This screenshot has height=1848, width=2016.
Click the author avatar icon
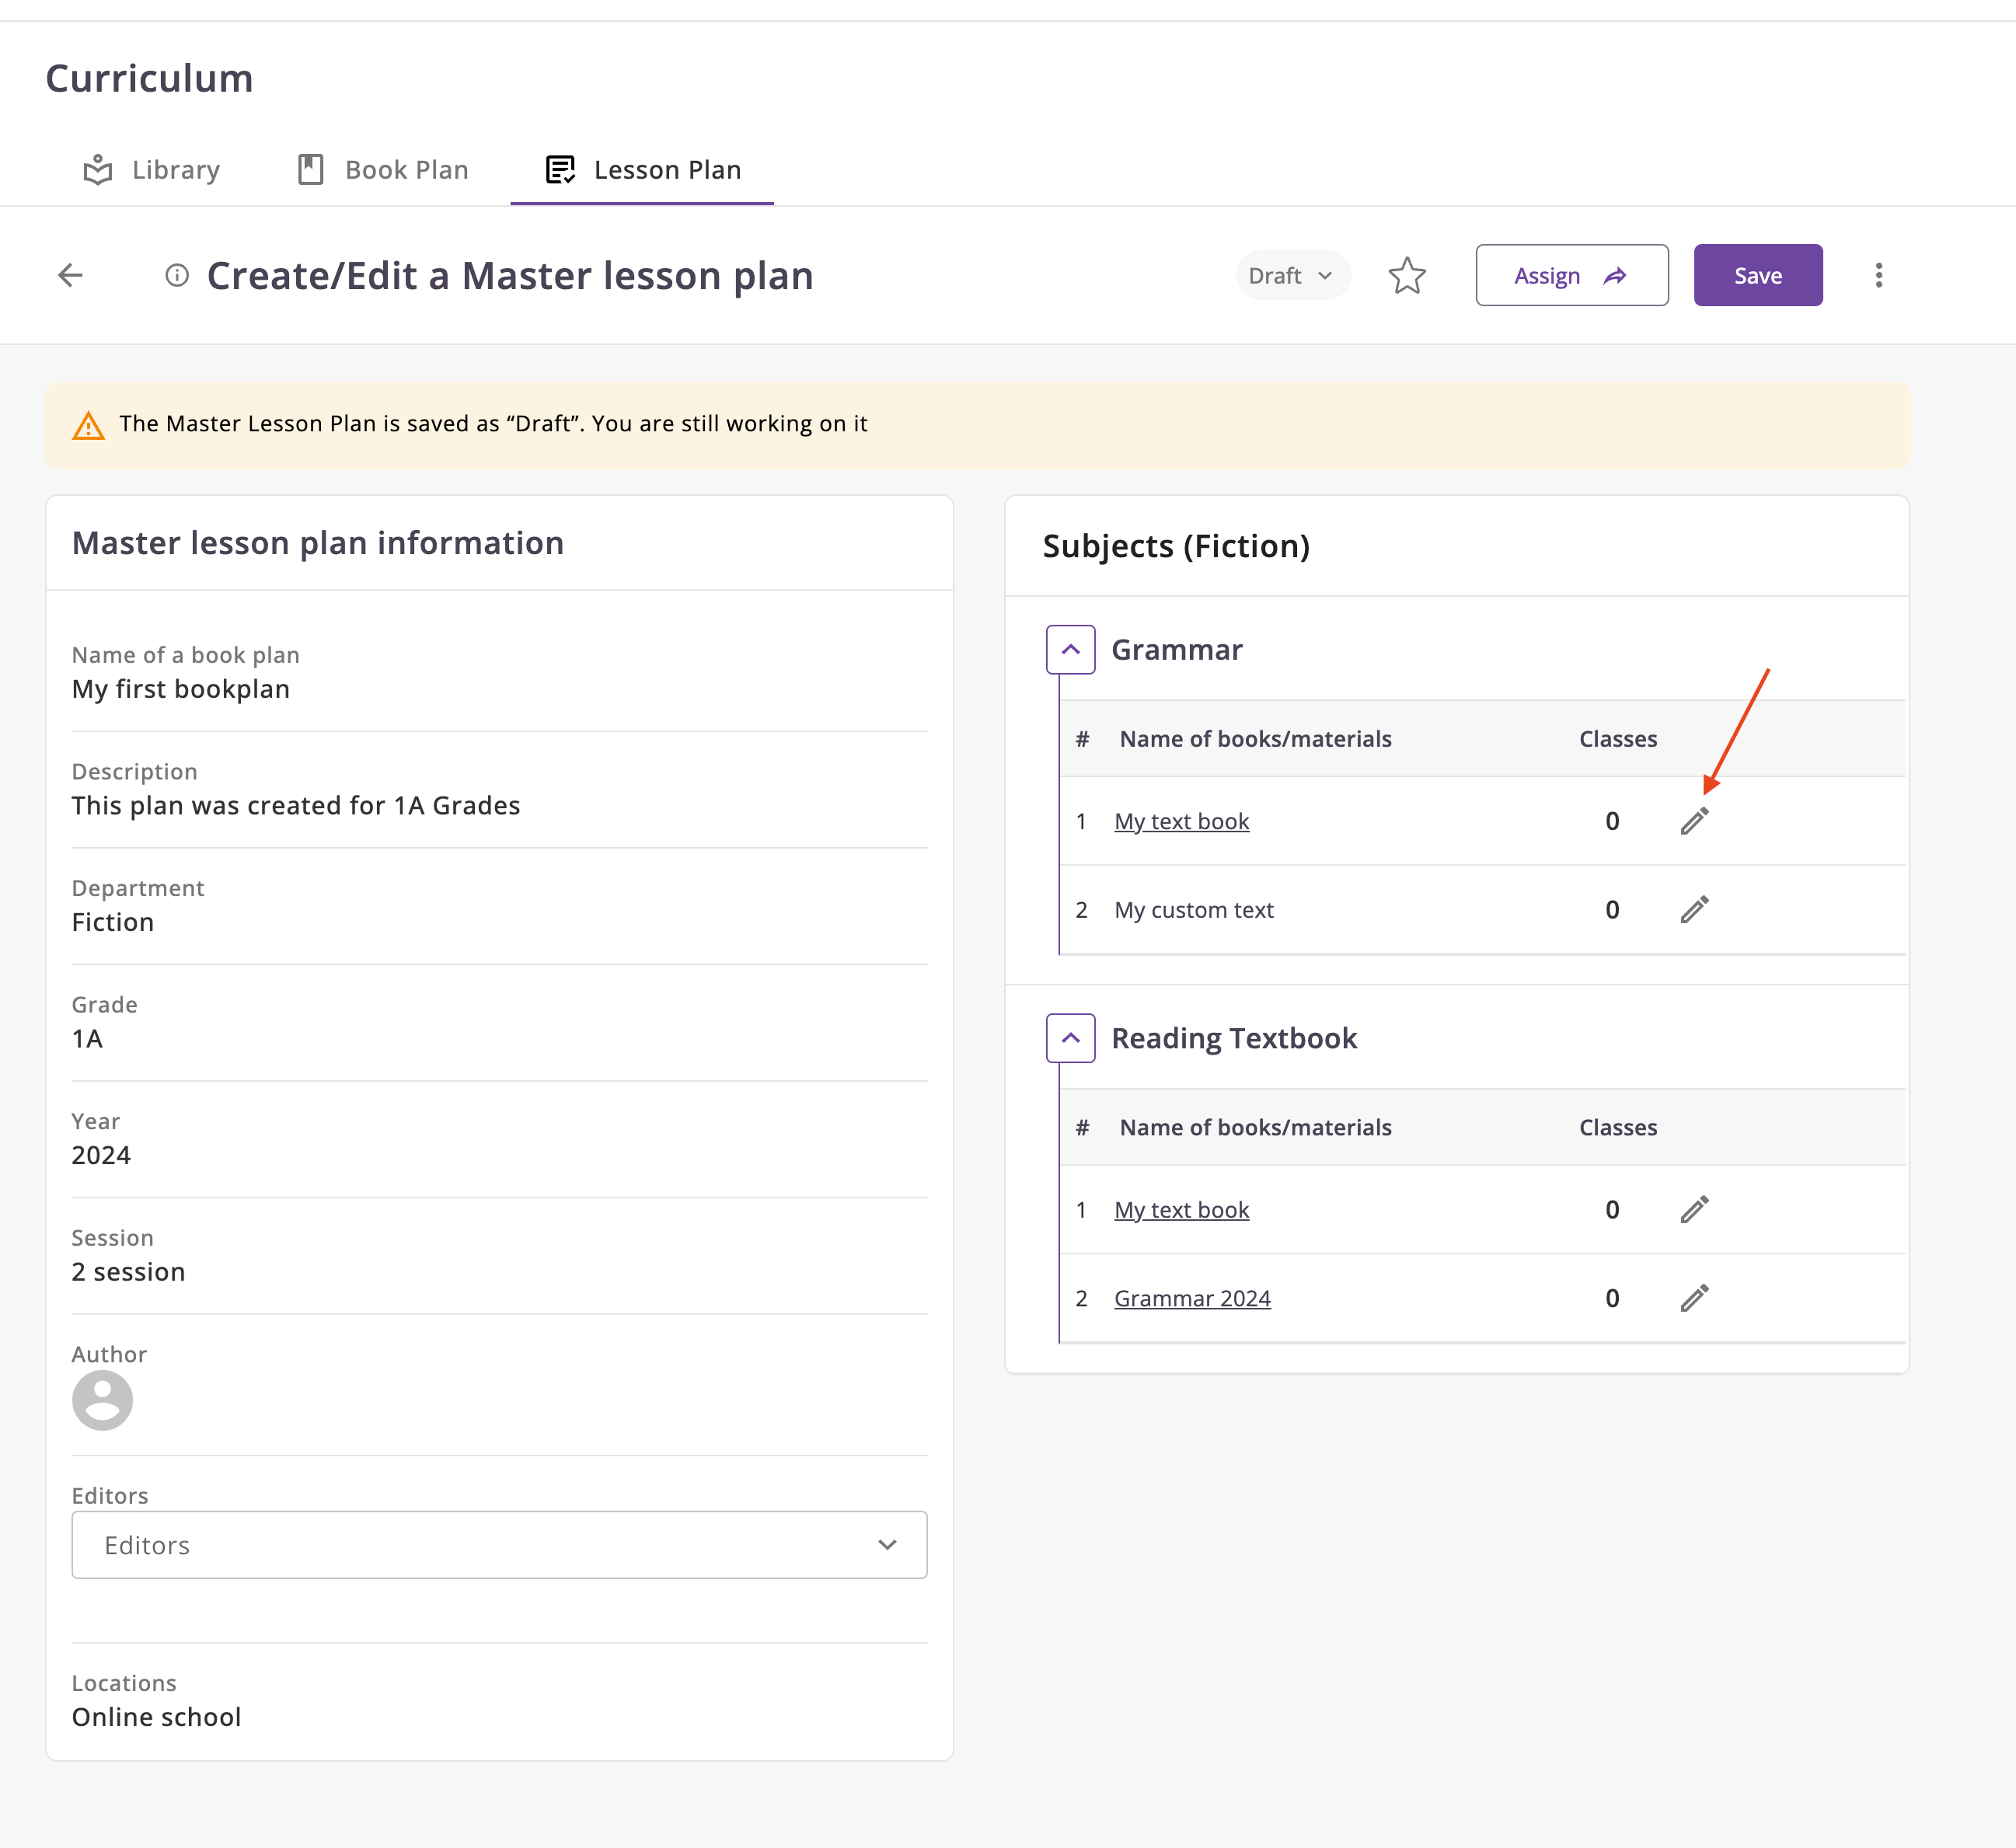(x=102, y=1399)
